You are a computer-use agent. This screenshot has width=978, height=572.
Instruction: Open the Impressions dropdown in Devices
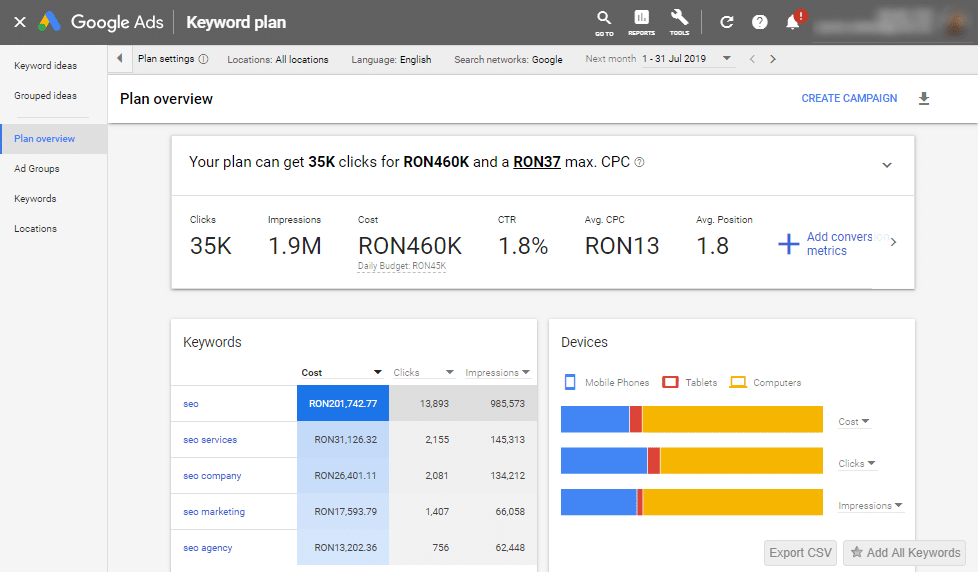870,505
